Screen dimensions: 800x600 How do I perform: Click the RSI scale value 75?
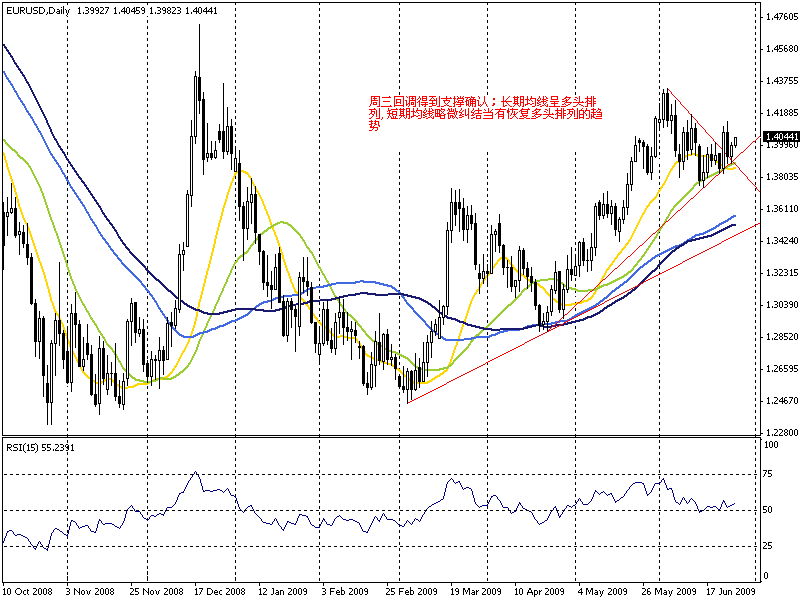(768, 474)
